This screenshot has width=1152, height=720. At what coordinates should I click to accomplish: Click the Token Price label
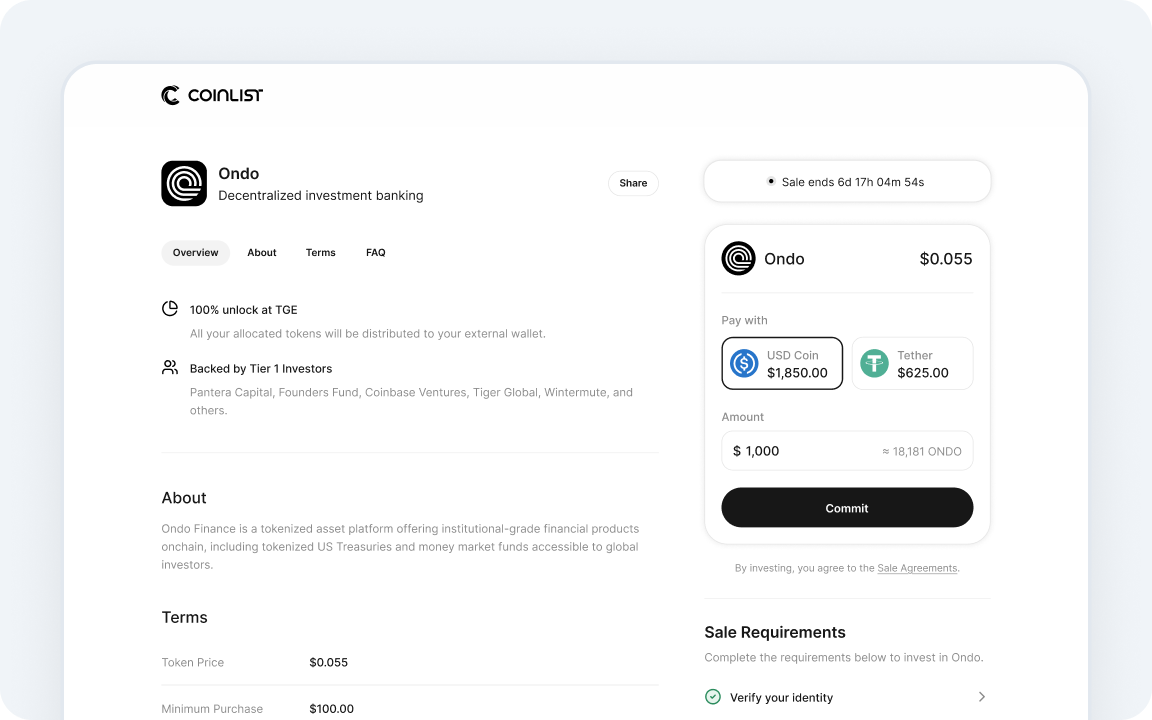click(192, 662)
